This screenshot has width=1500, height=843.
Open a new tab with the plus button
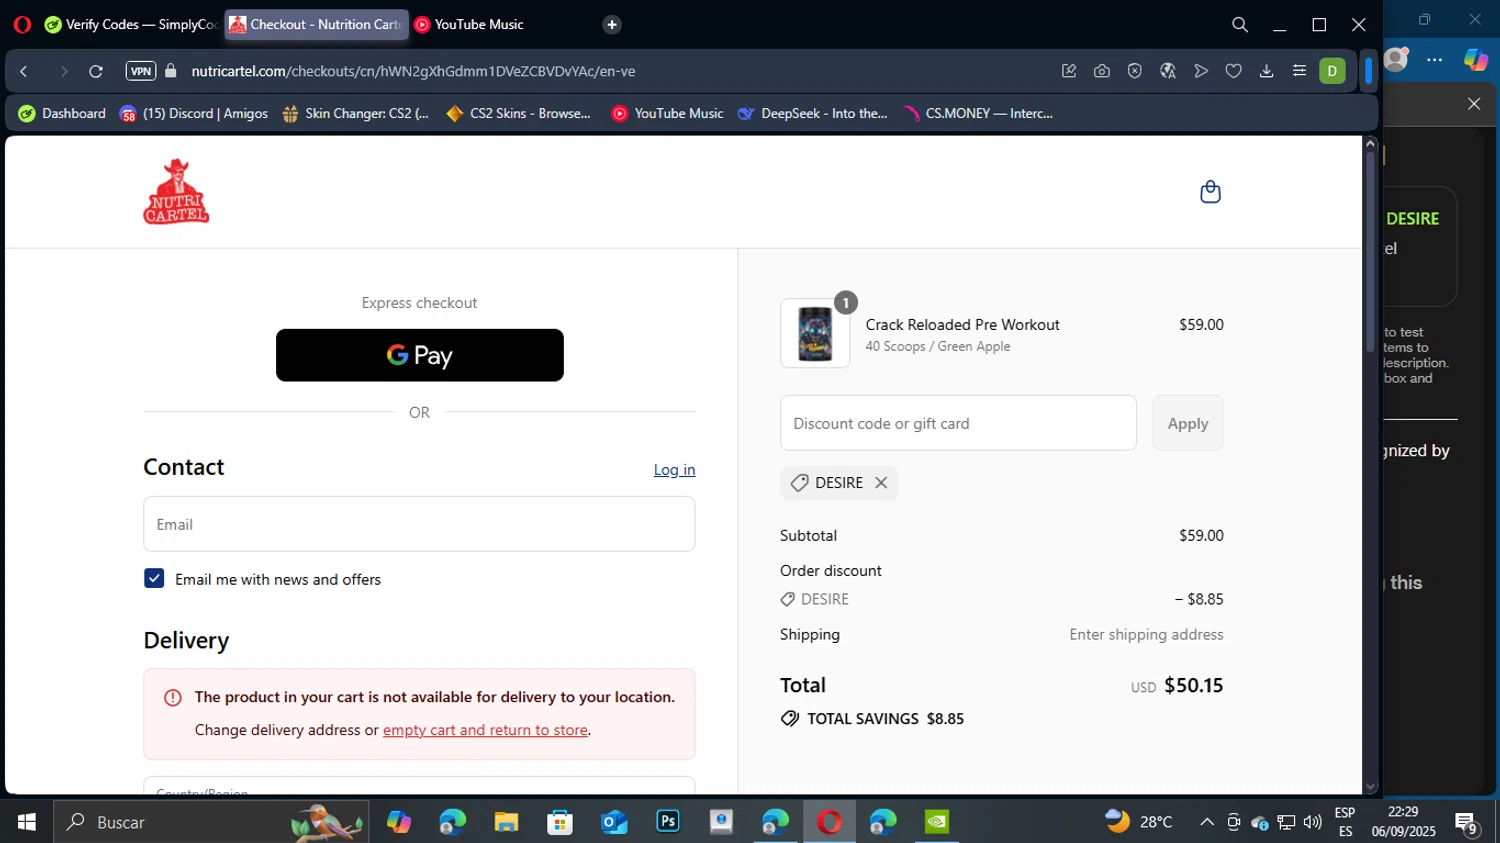[612, 25]
